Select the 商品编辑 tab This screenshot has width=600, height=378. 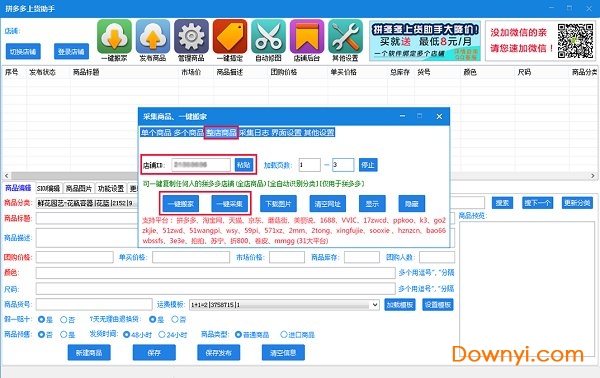[18, 188]
